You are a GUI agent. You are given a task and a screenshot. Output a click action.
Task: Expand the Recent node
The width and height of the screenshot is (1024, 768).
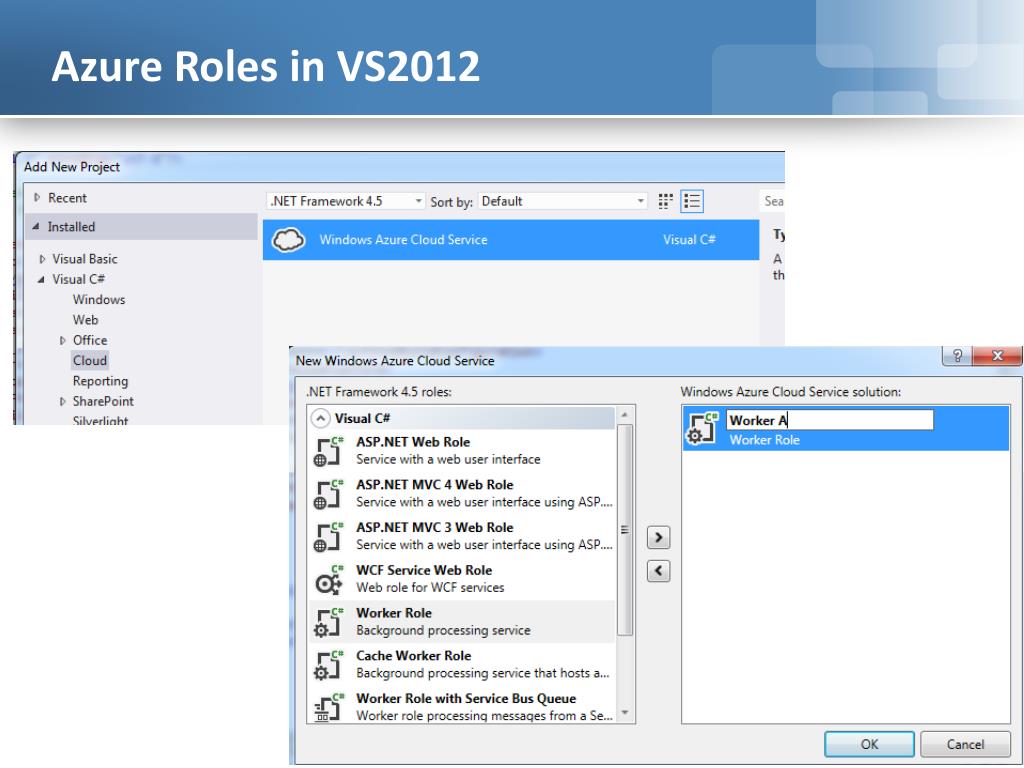tap(37, 197)
